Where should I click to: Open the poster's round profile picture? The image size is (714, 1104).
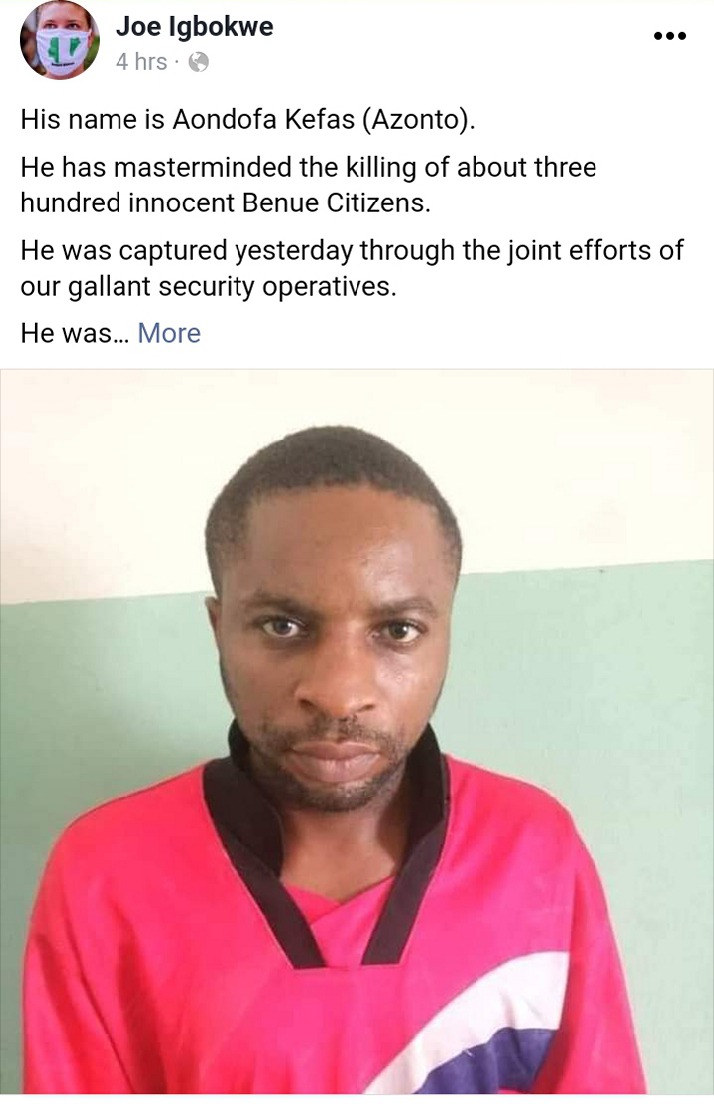(x=60, y=41)
